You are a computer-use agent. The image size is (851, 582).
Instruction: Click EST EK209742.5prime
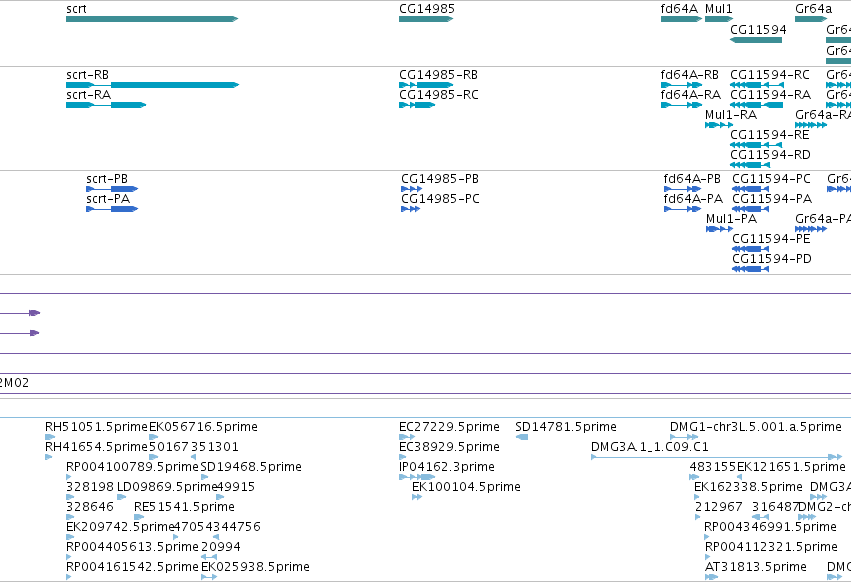point(70,537)
